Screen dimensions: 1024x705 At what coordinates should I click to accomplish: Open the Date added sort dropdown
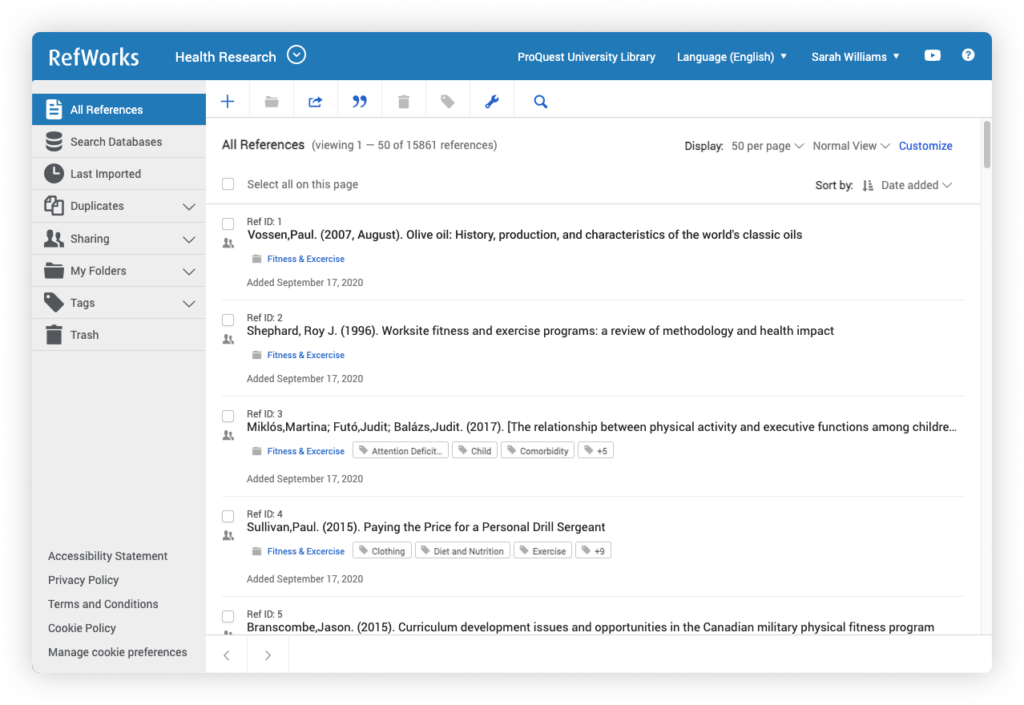tap(916, 185)
